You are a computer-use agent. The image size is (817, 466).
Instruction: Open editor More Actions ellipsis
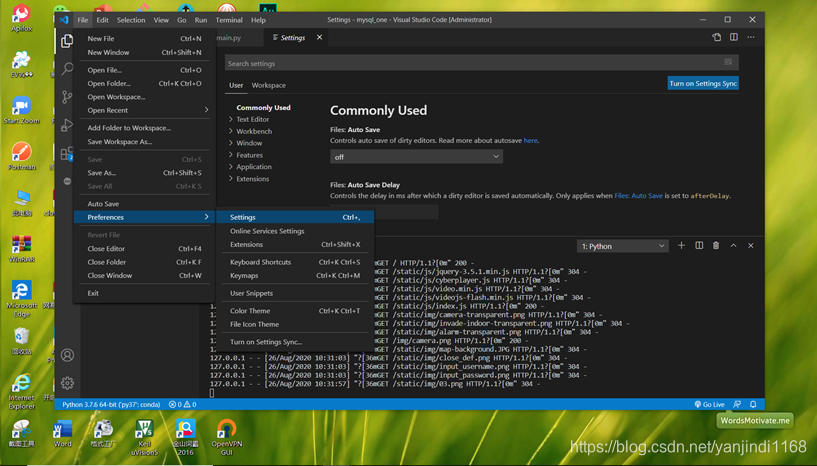pyautogui.click(x=751, y=37)
